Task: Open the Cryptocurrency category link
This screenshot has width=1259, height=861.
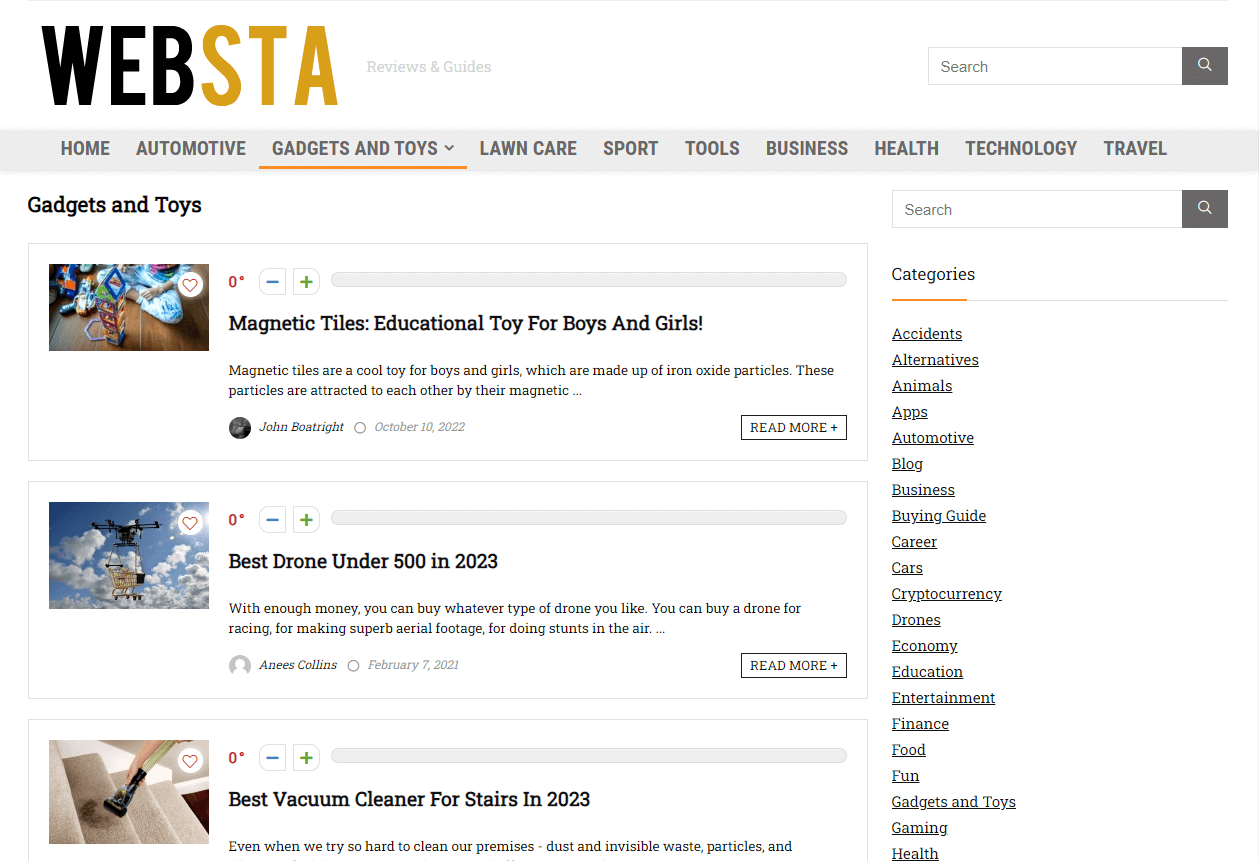Action: tap(946, 594)
